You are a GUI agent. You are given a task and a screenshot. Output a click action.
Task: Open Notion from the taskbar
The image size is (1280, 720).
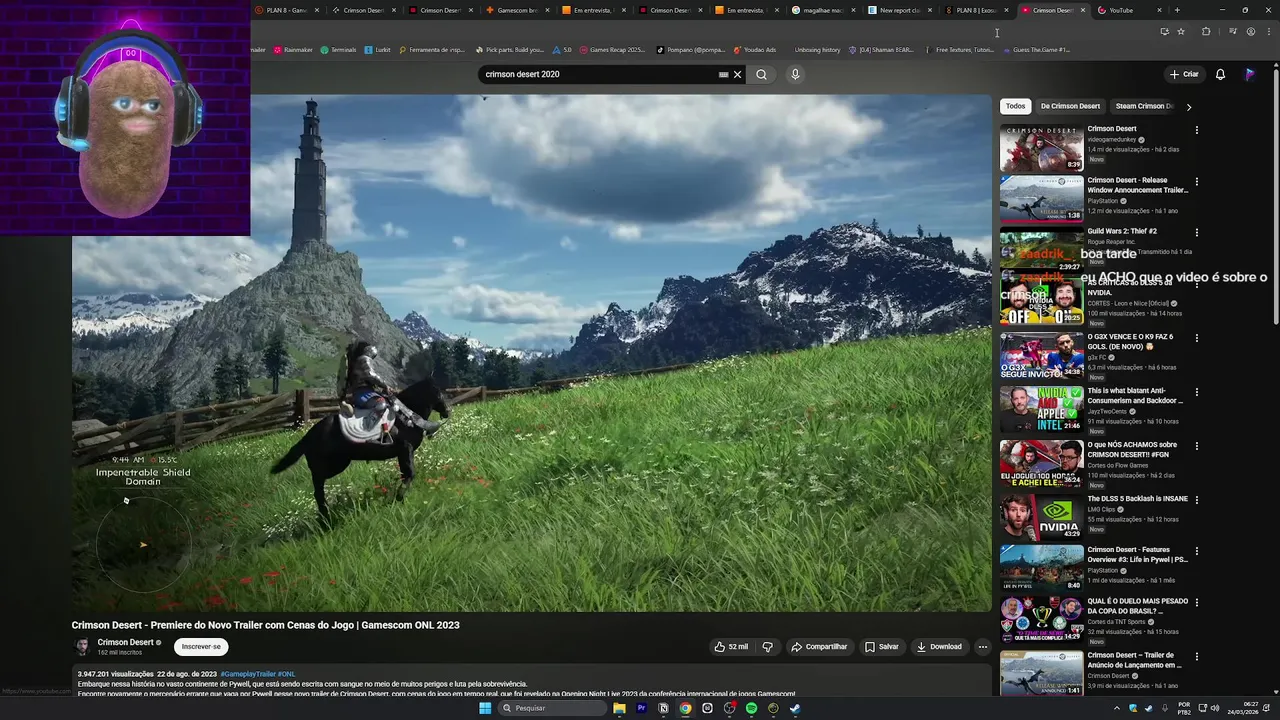click(663, 708)
